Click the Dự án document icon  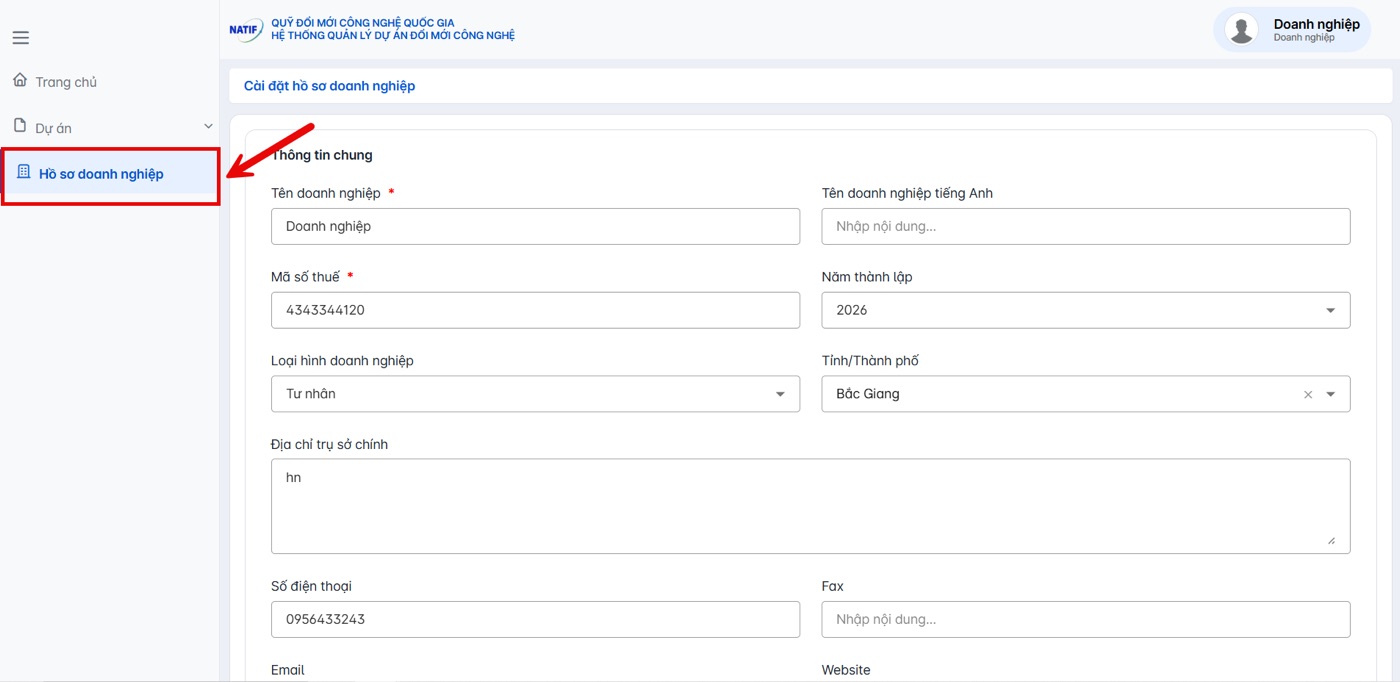pos(20,126)
